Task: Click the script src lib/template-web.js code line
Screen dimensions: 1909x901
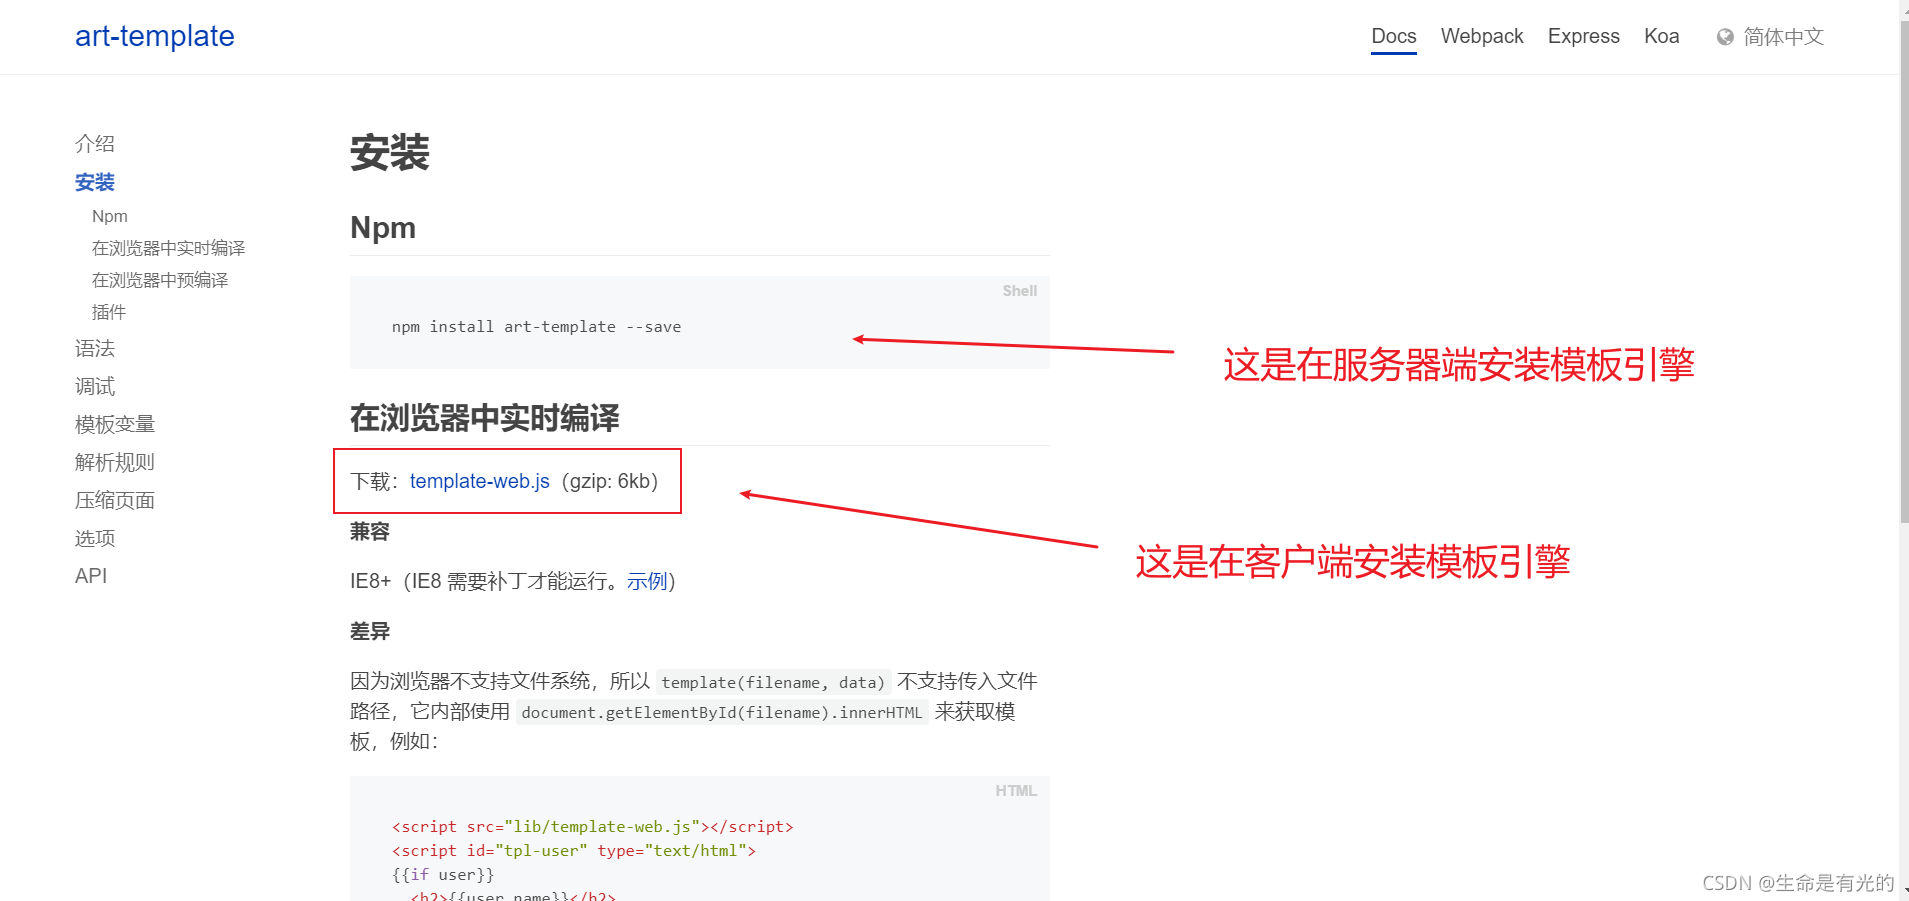Action: click(x=592, y=827)
